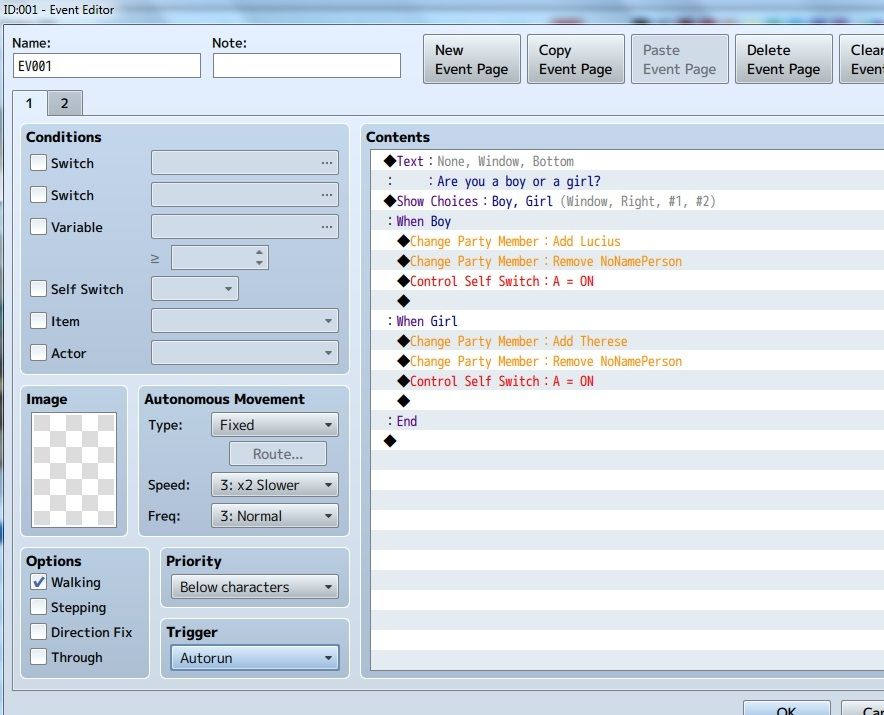Toggle the Walking option checkbox
The image size is (884, 715).
38,582
